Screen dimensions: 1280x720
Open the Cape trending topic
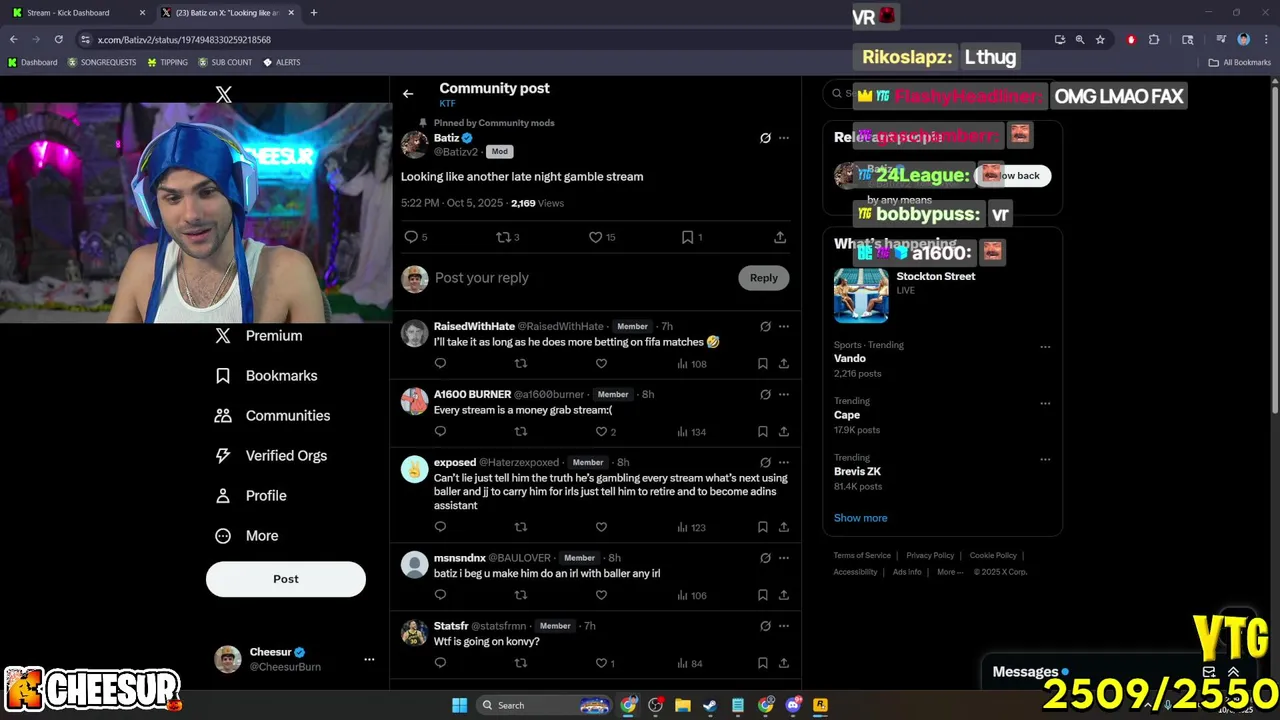[x=847, y=415]
